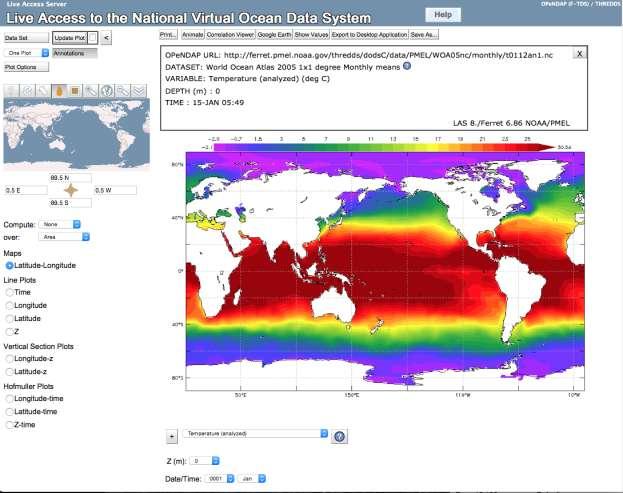Open the Temperature (analyzed) variable dropdown
Image resolution: width=623 pixels, height=493 pixels.
point(255,433)
